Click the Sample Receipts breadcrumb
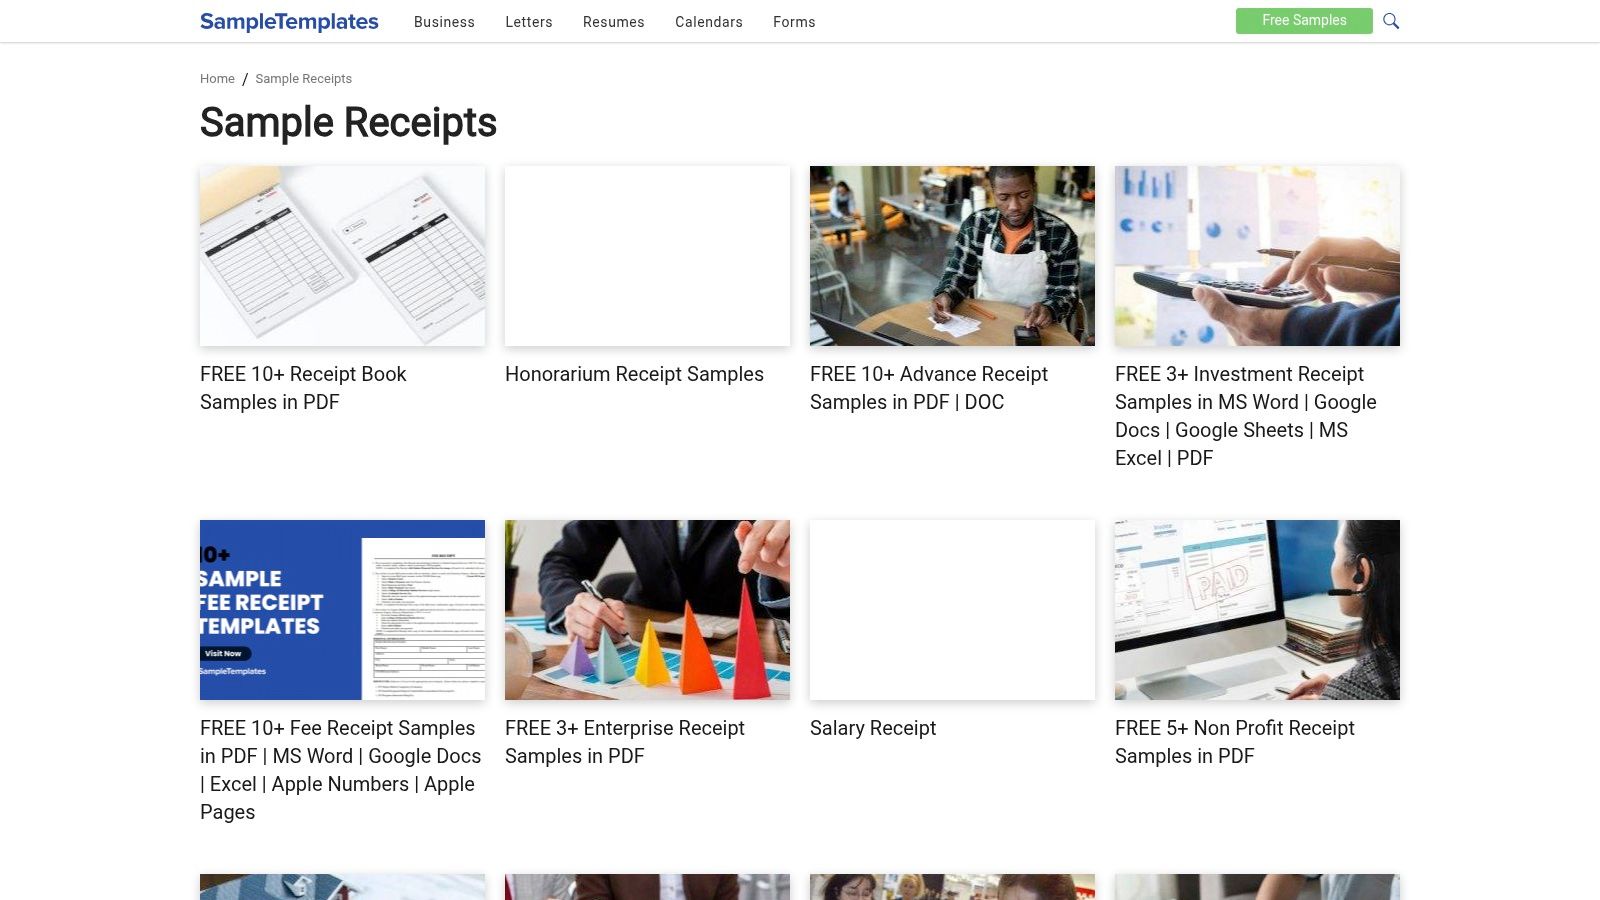The width and height of the screenshot is (1600, 900). pos(303,78)
